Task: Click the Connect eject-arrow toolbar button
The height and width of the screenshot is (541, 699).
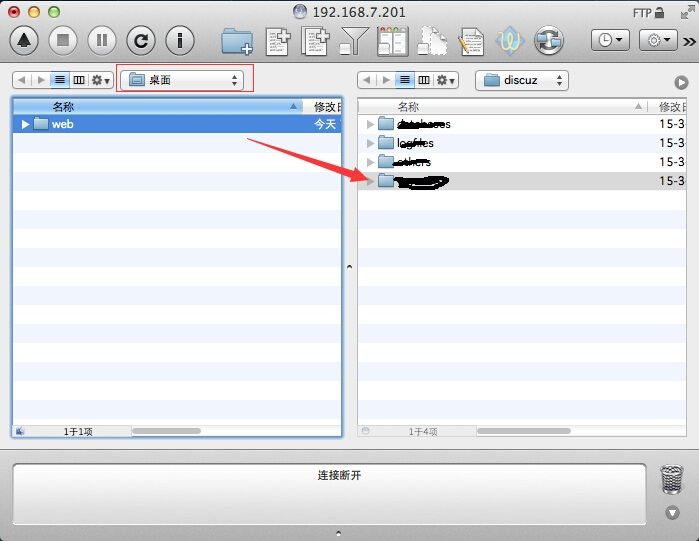Action: tap(24, 41)
